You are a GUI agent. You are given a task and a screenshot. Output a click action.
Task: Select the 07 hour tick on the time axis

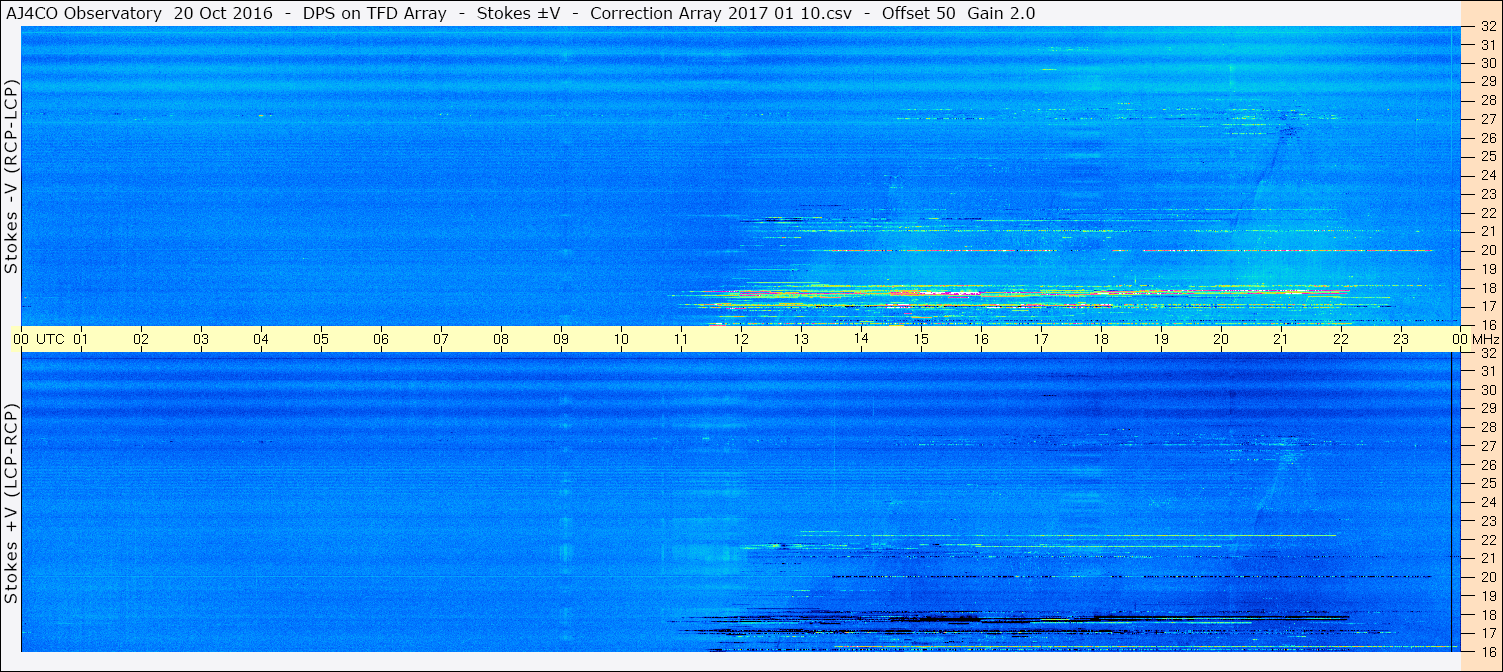[441, 339]
